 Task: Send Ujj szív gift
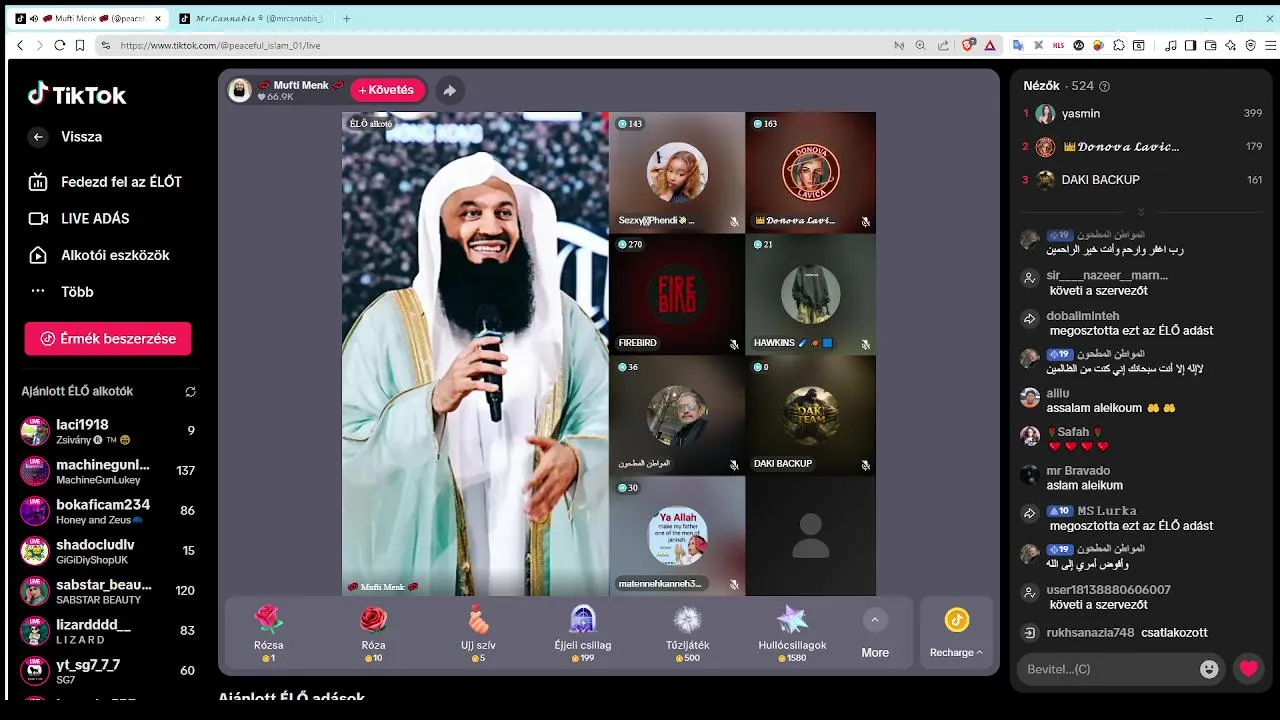tap(479, 633)
